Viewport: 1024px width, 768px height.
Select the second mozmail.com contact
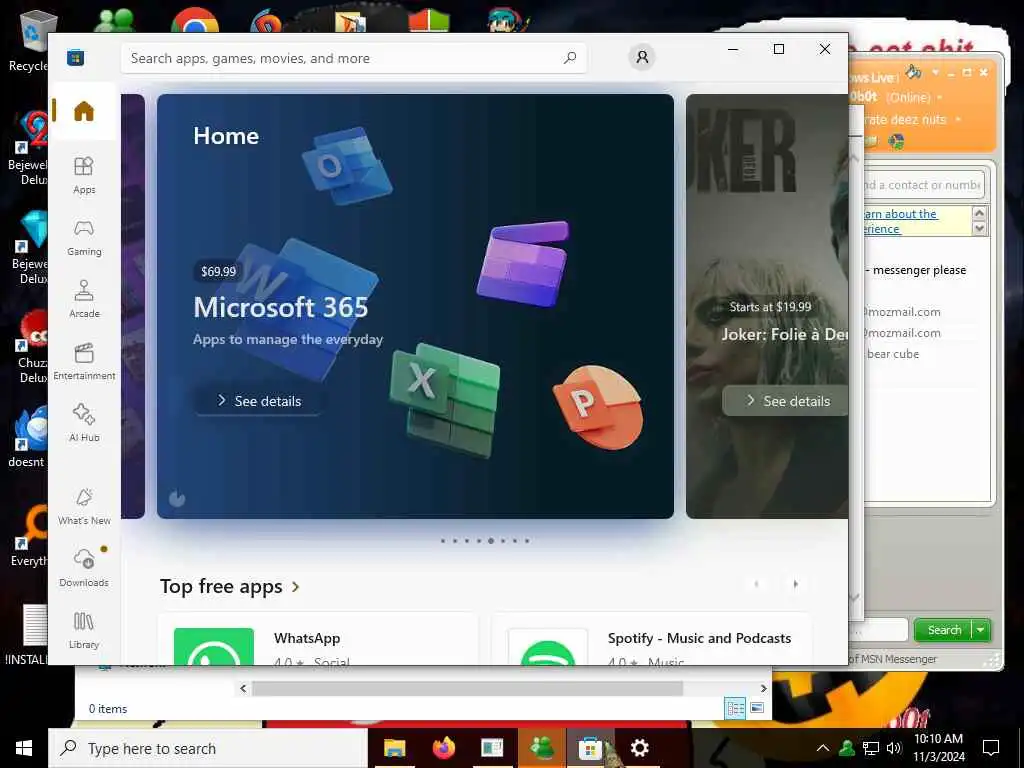click(x=903, y=333)
